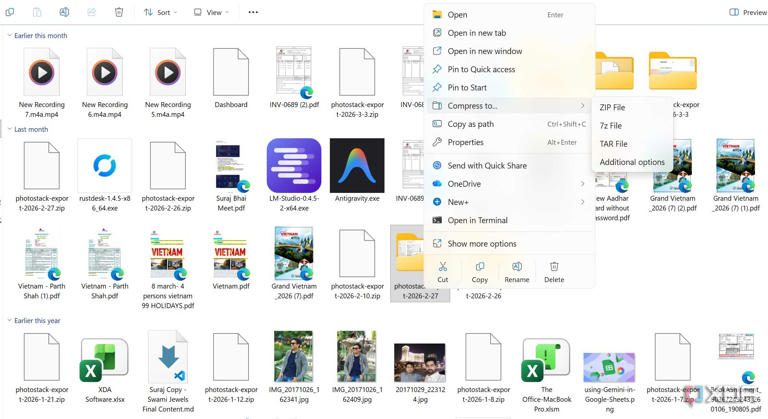Collapse the Last month group

[x=9, y=129]
